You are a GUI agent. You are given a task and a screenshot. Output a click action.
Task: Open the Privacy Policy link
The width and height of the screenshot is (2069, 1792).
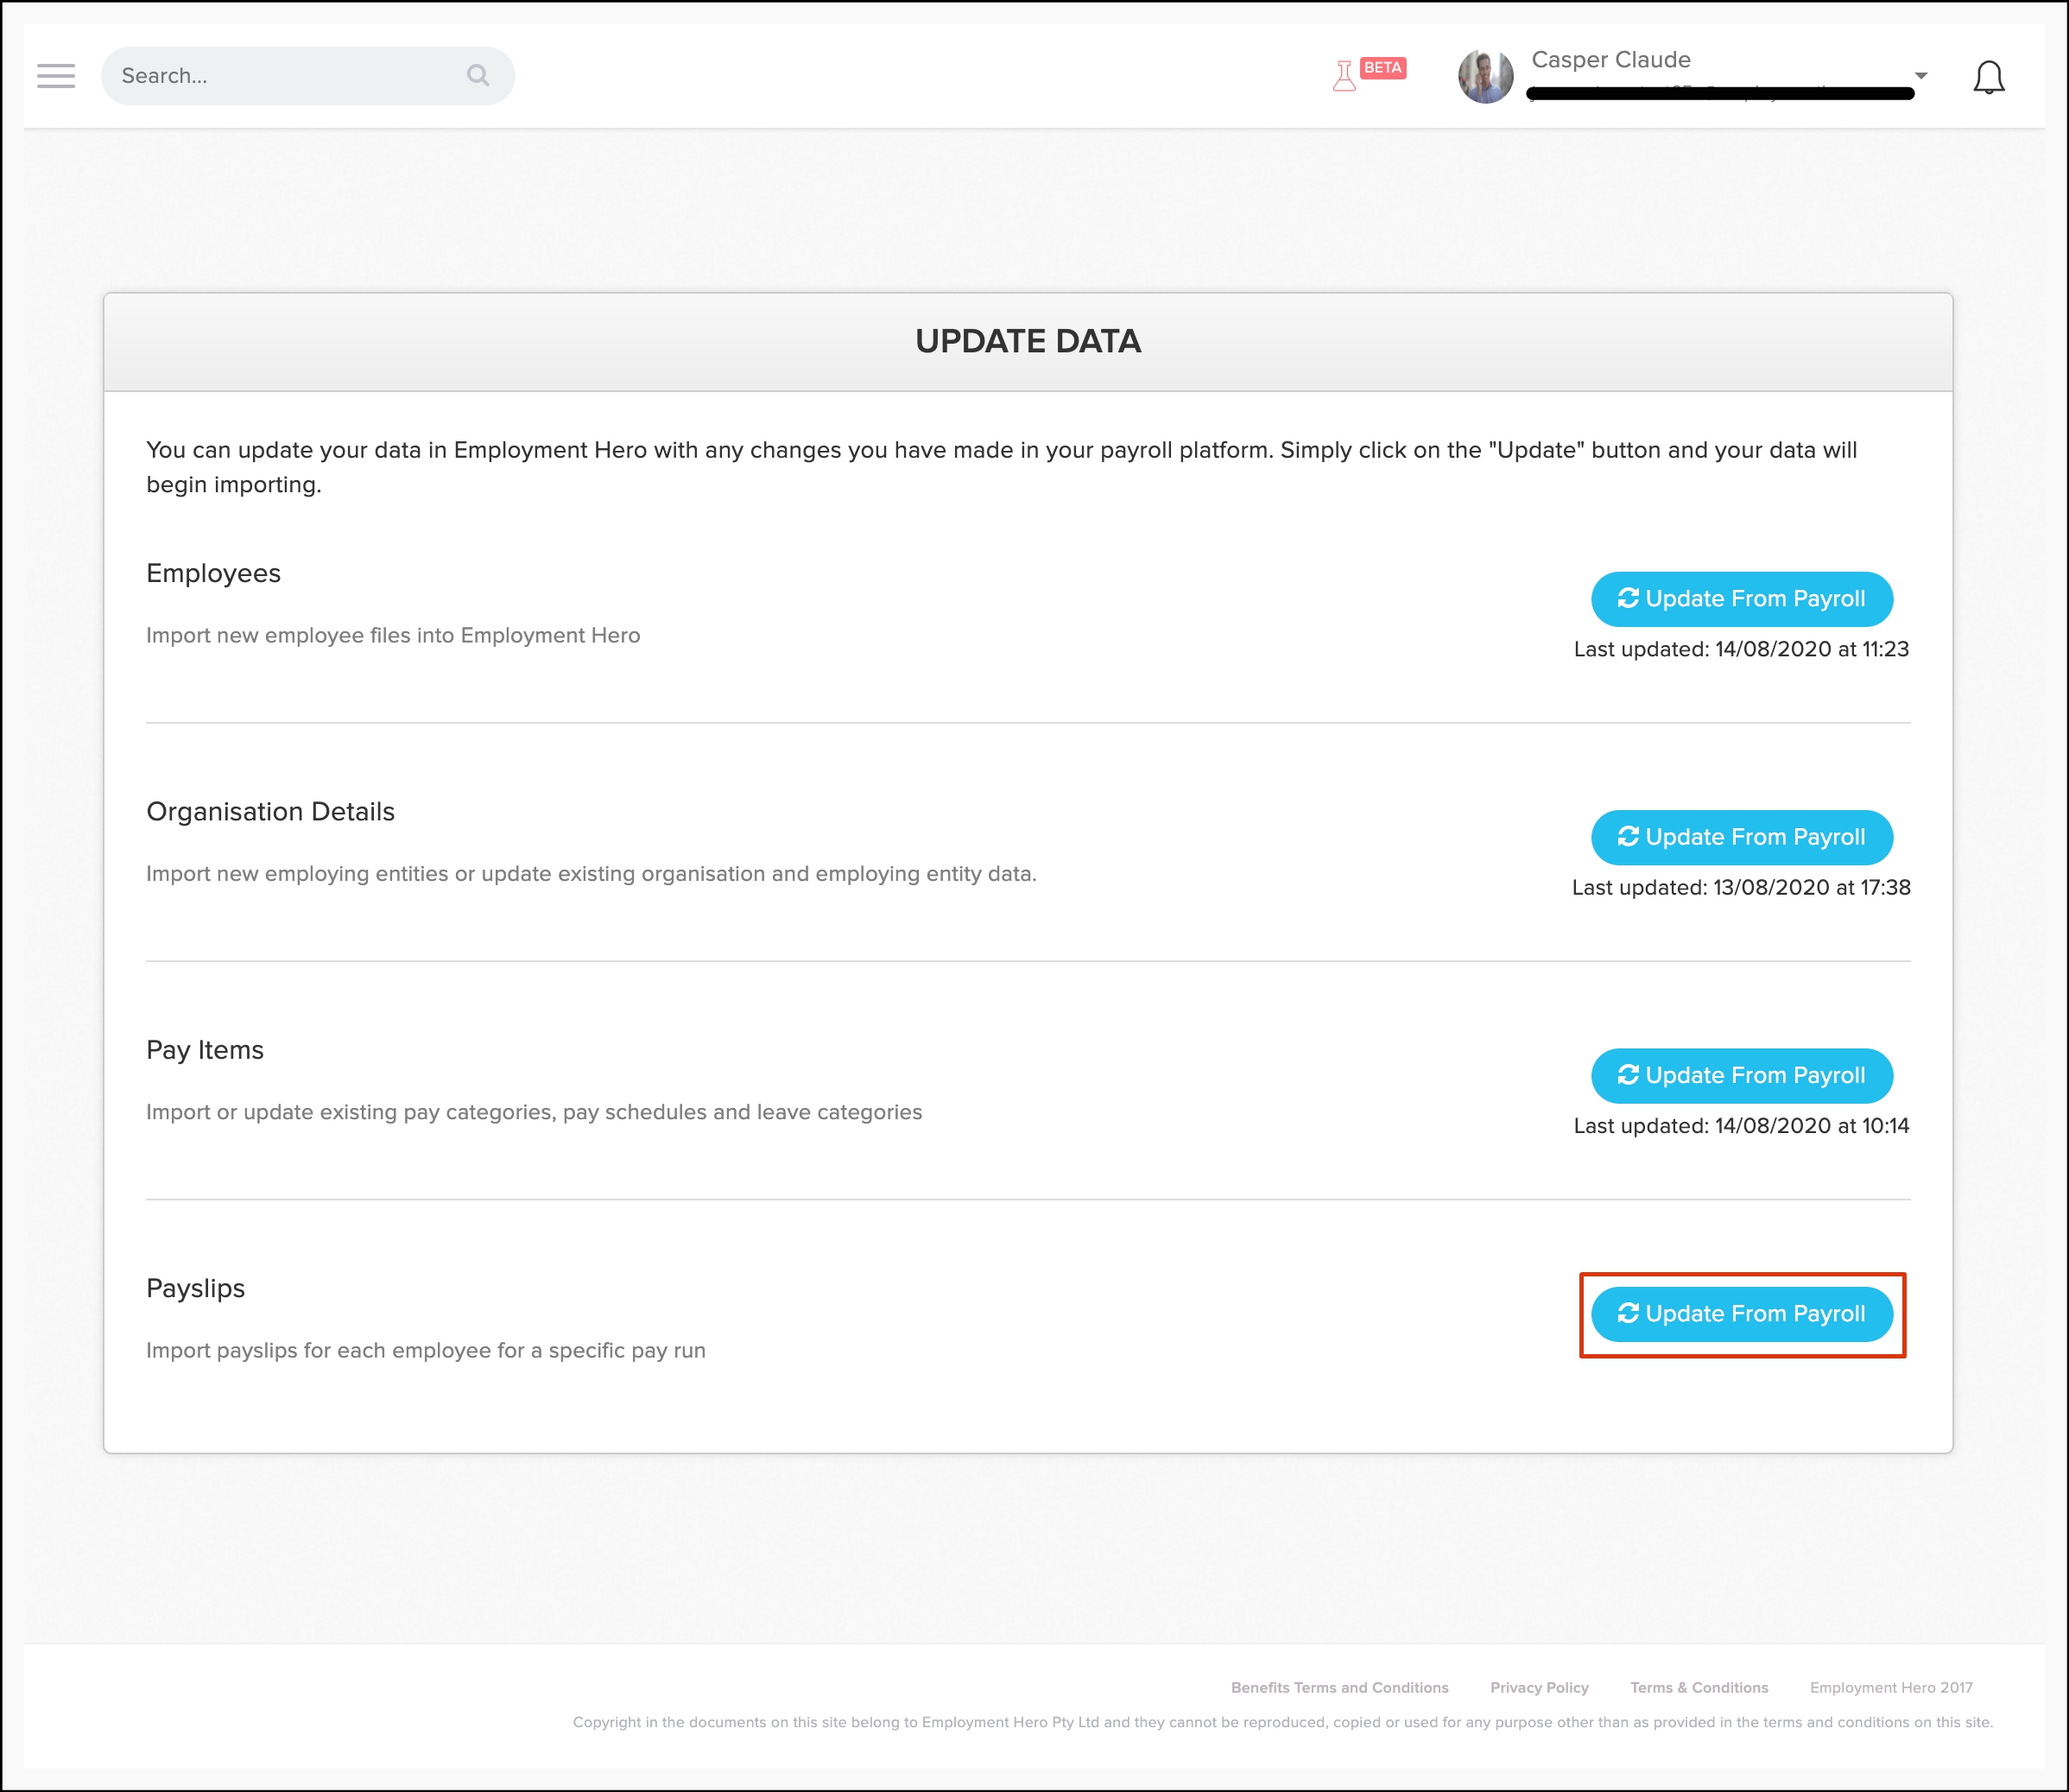click(1539, 1687)
